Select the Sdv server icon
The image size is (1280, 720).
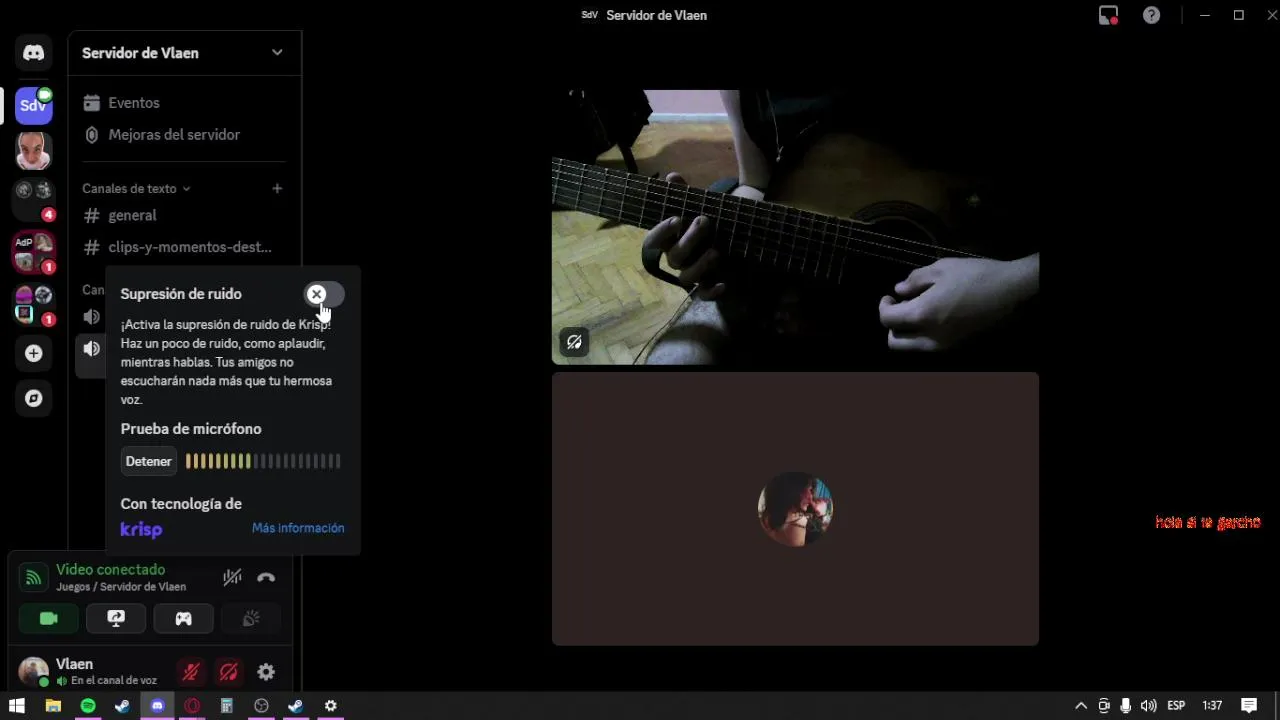click(33, 105)
